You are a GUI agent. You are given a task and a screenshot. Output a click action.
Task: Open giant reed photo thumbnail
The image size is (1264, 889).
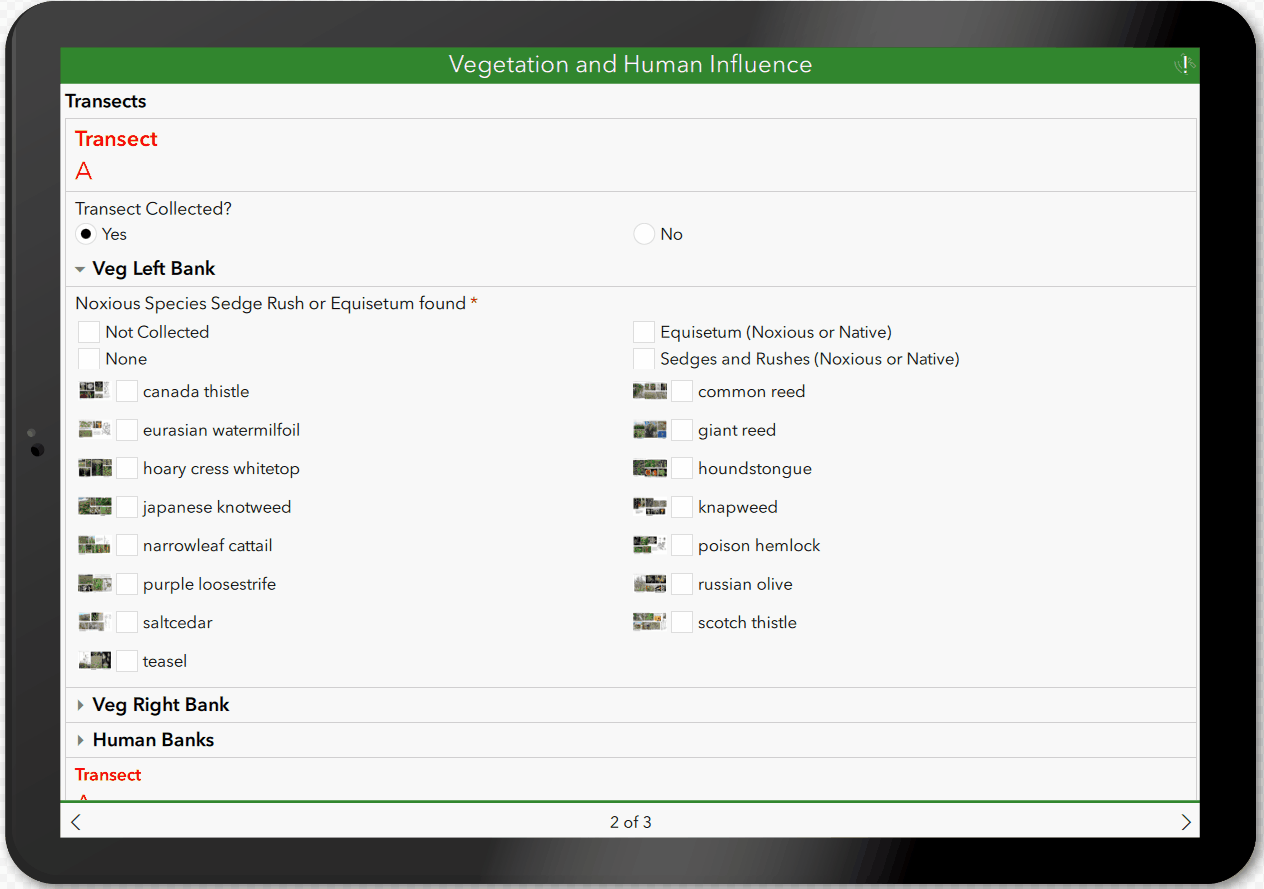650,430
